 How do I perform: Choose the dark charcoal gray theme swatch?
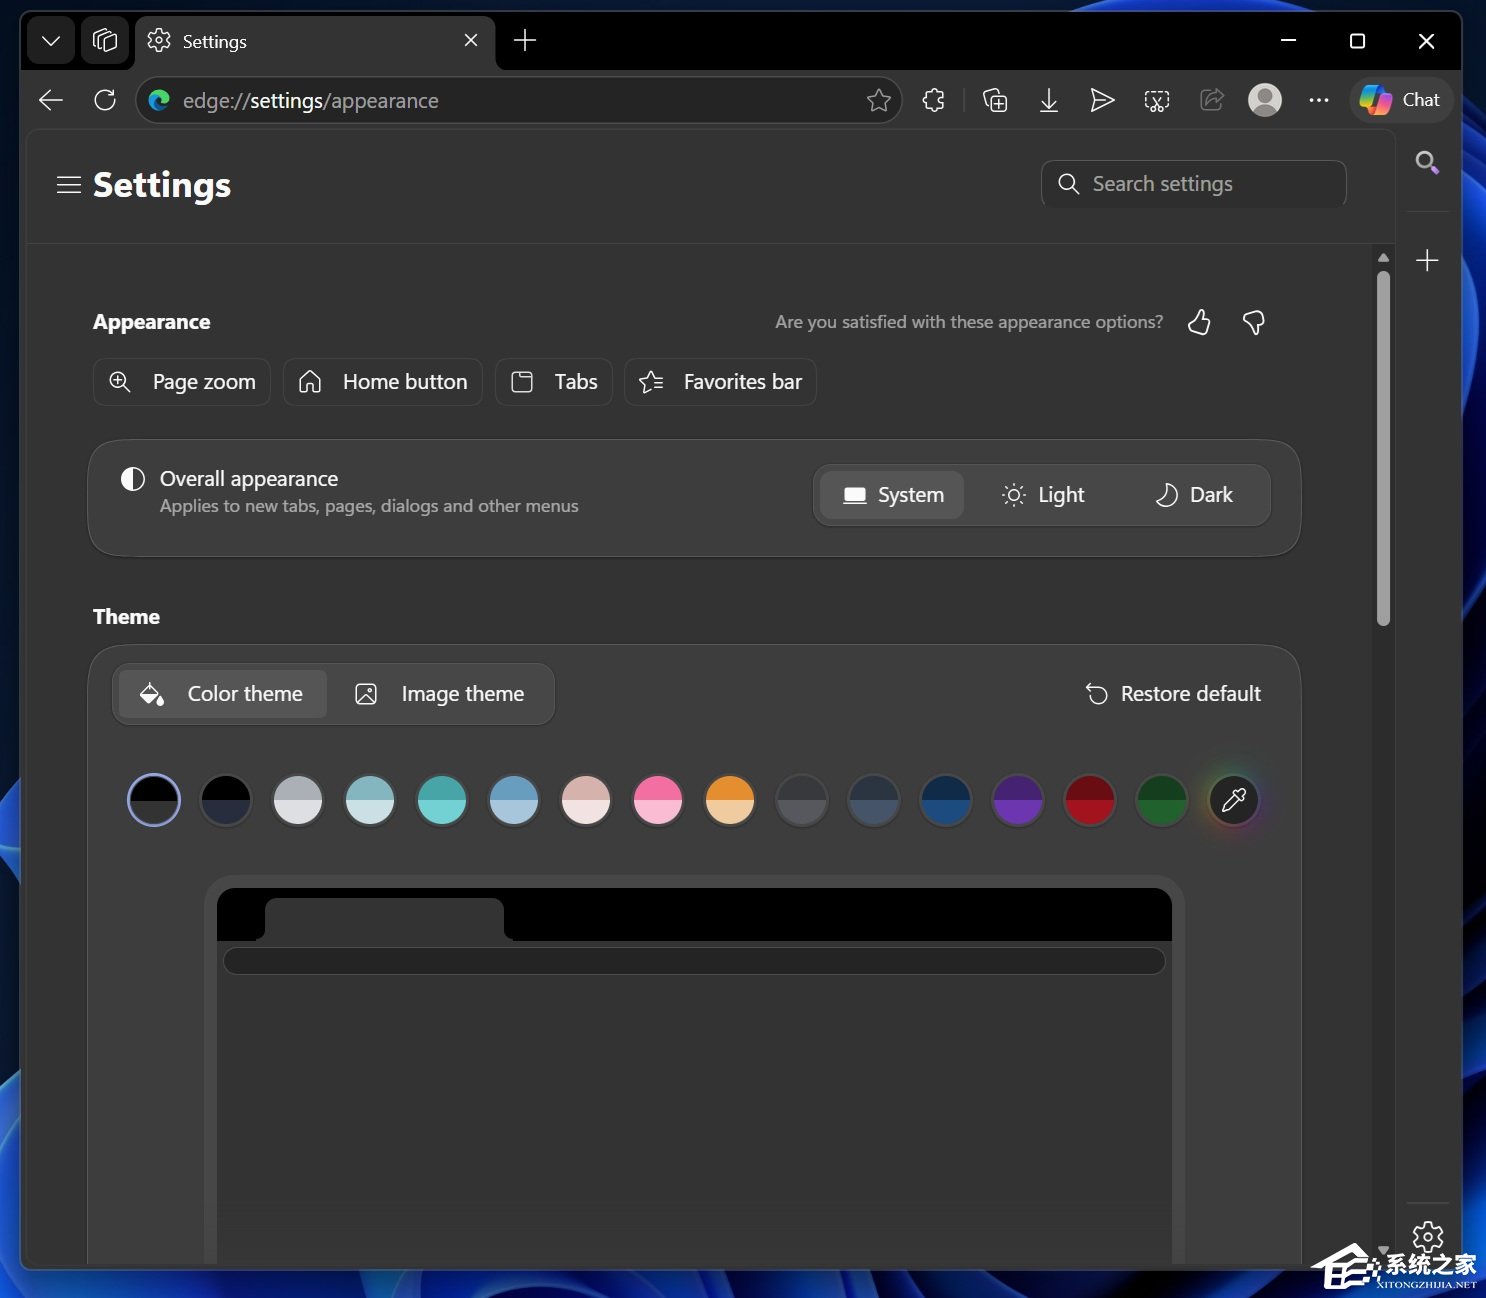click(802, 800)
